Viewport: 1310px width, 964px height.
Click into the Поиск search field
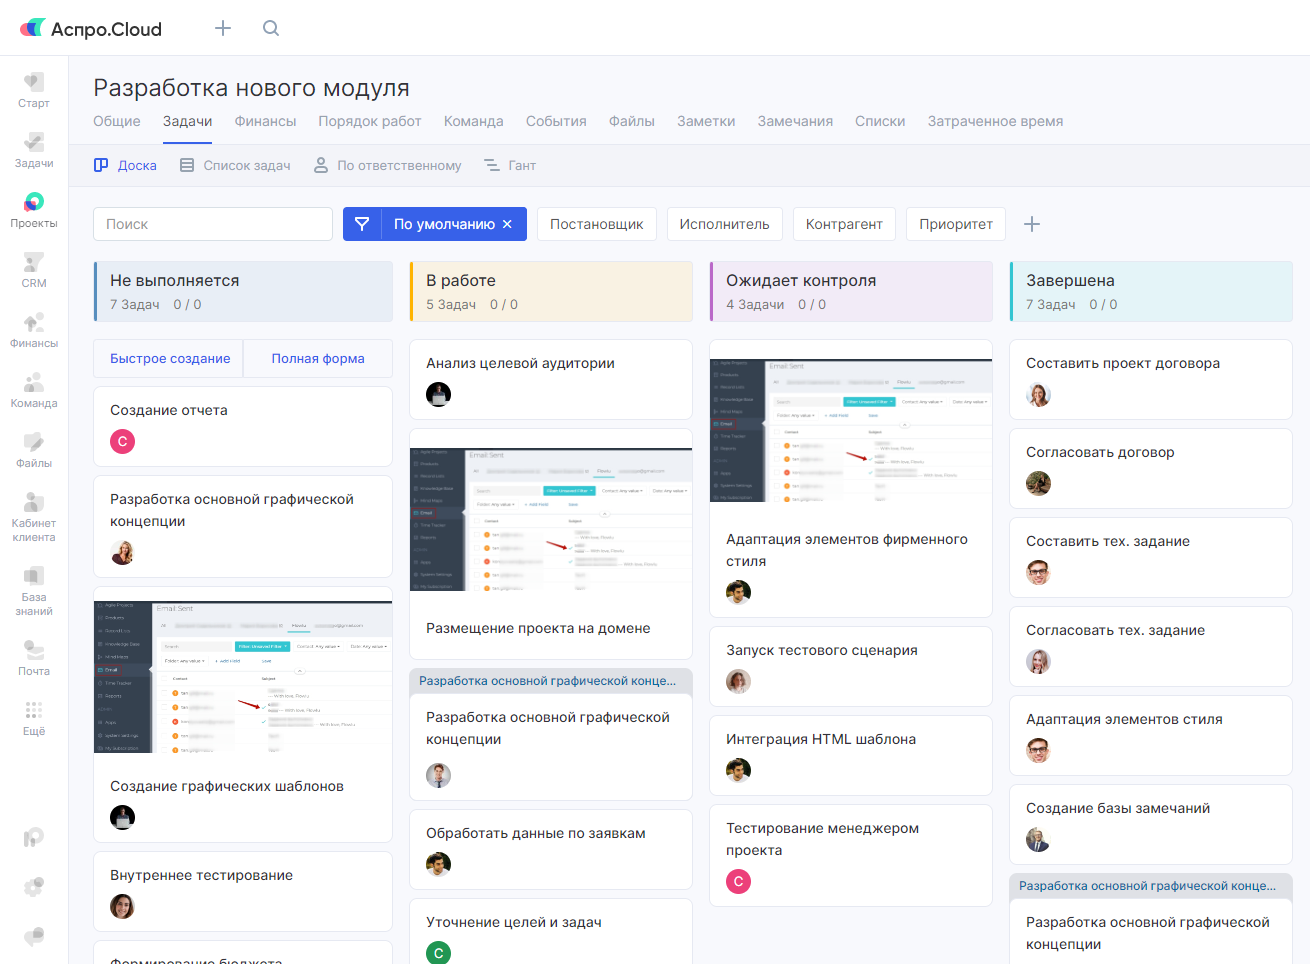point(212,224)
